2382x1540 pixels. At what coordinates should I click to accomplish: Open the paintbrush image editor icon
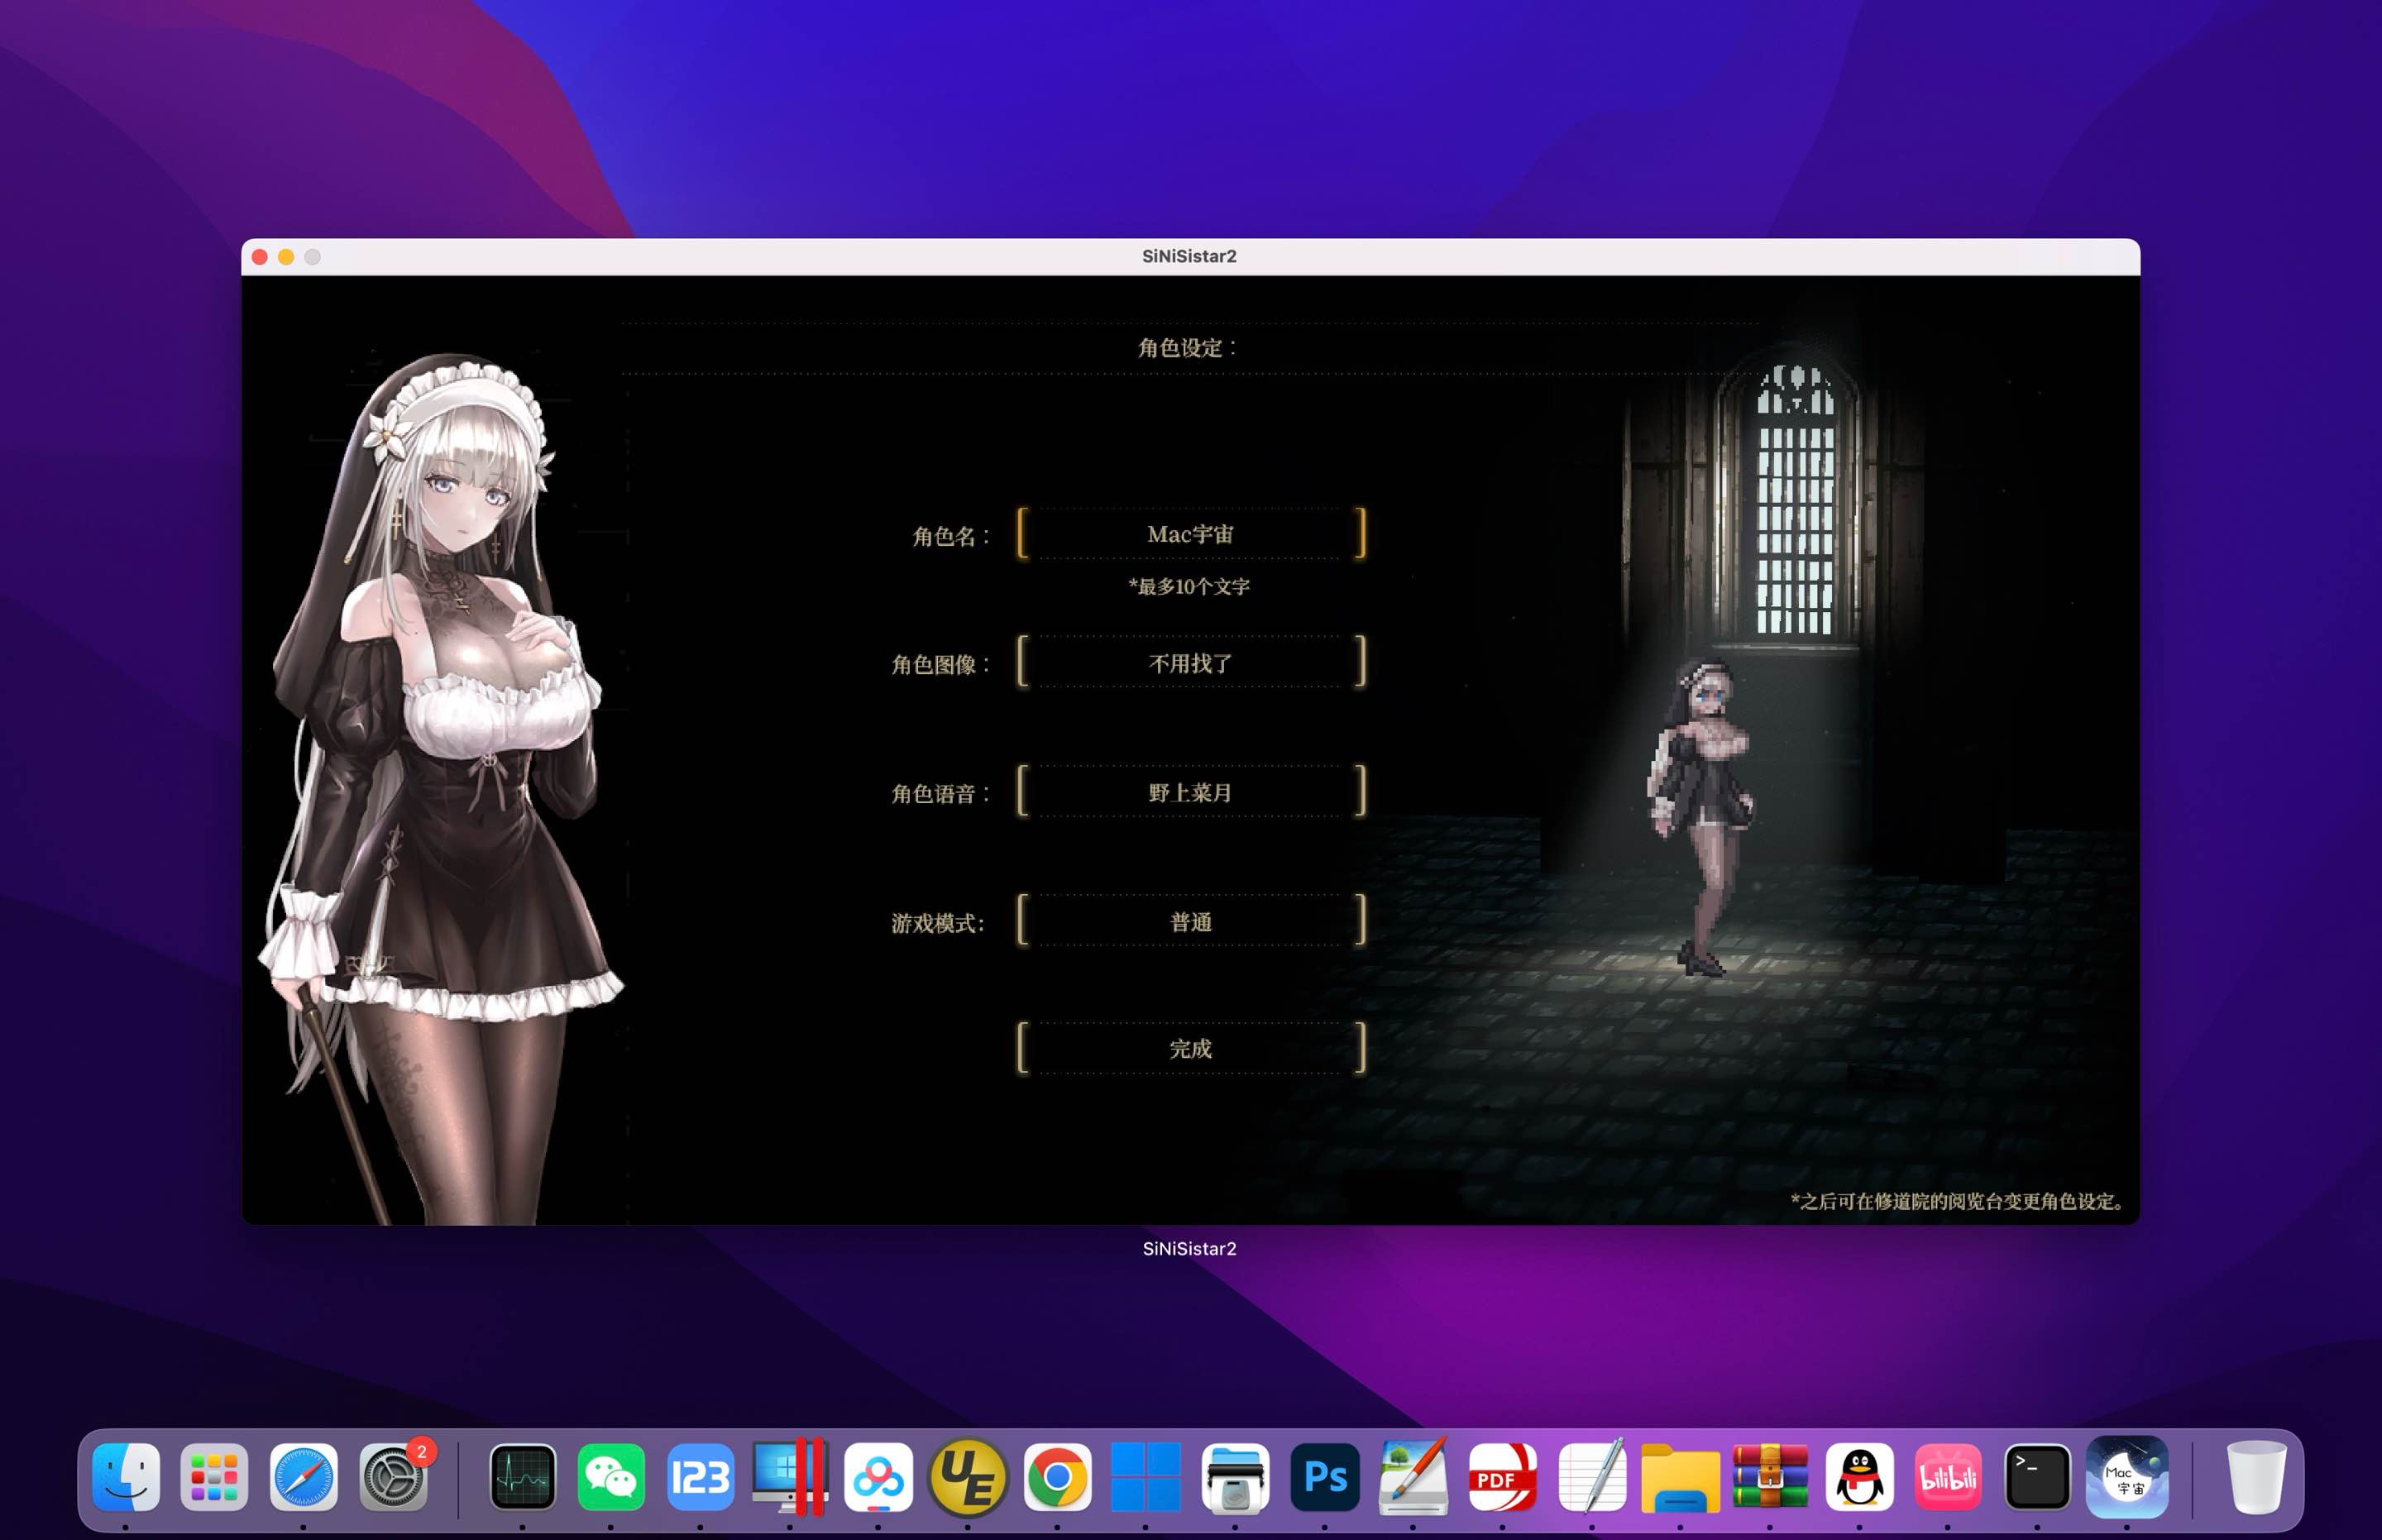pyautogui.click(x=1413, y=1477)
